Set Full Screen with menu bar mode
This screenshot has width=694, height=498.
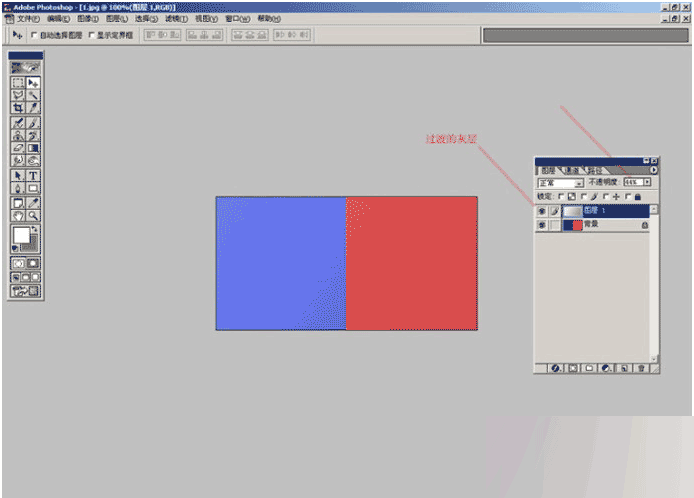[x=26, y=278]
